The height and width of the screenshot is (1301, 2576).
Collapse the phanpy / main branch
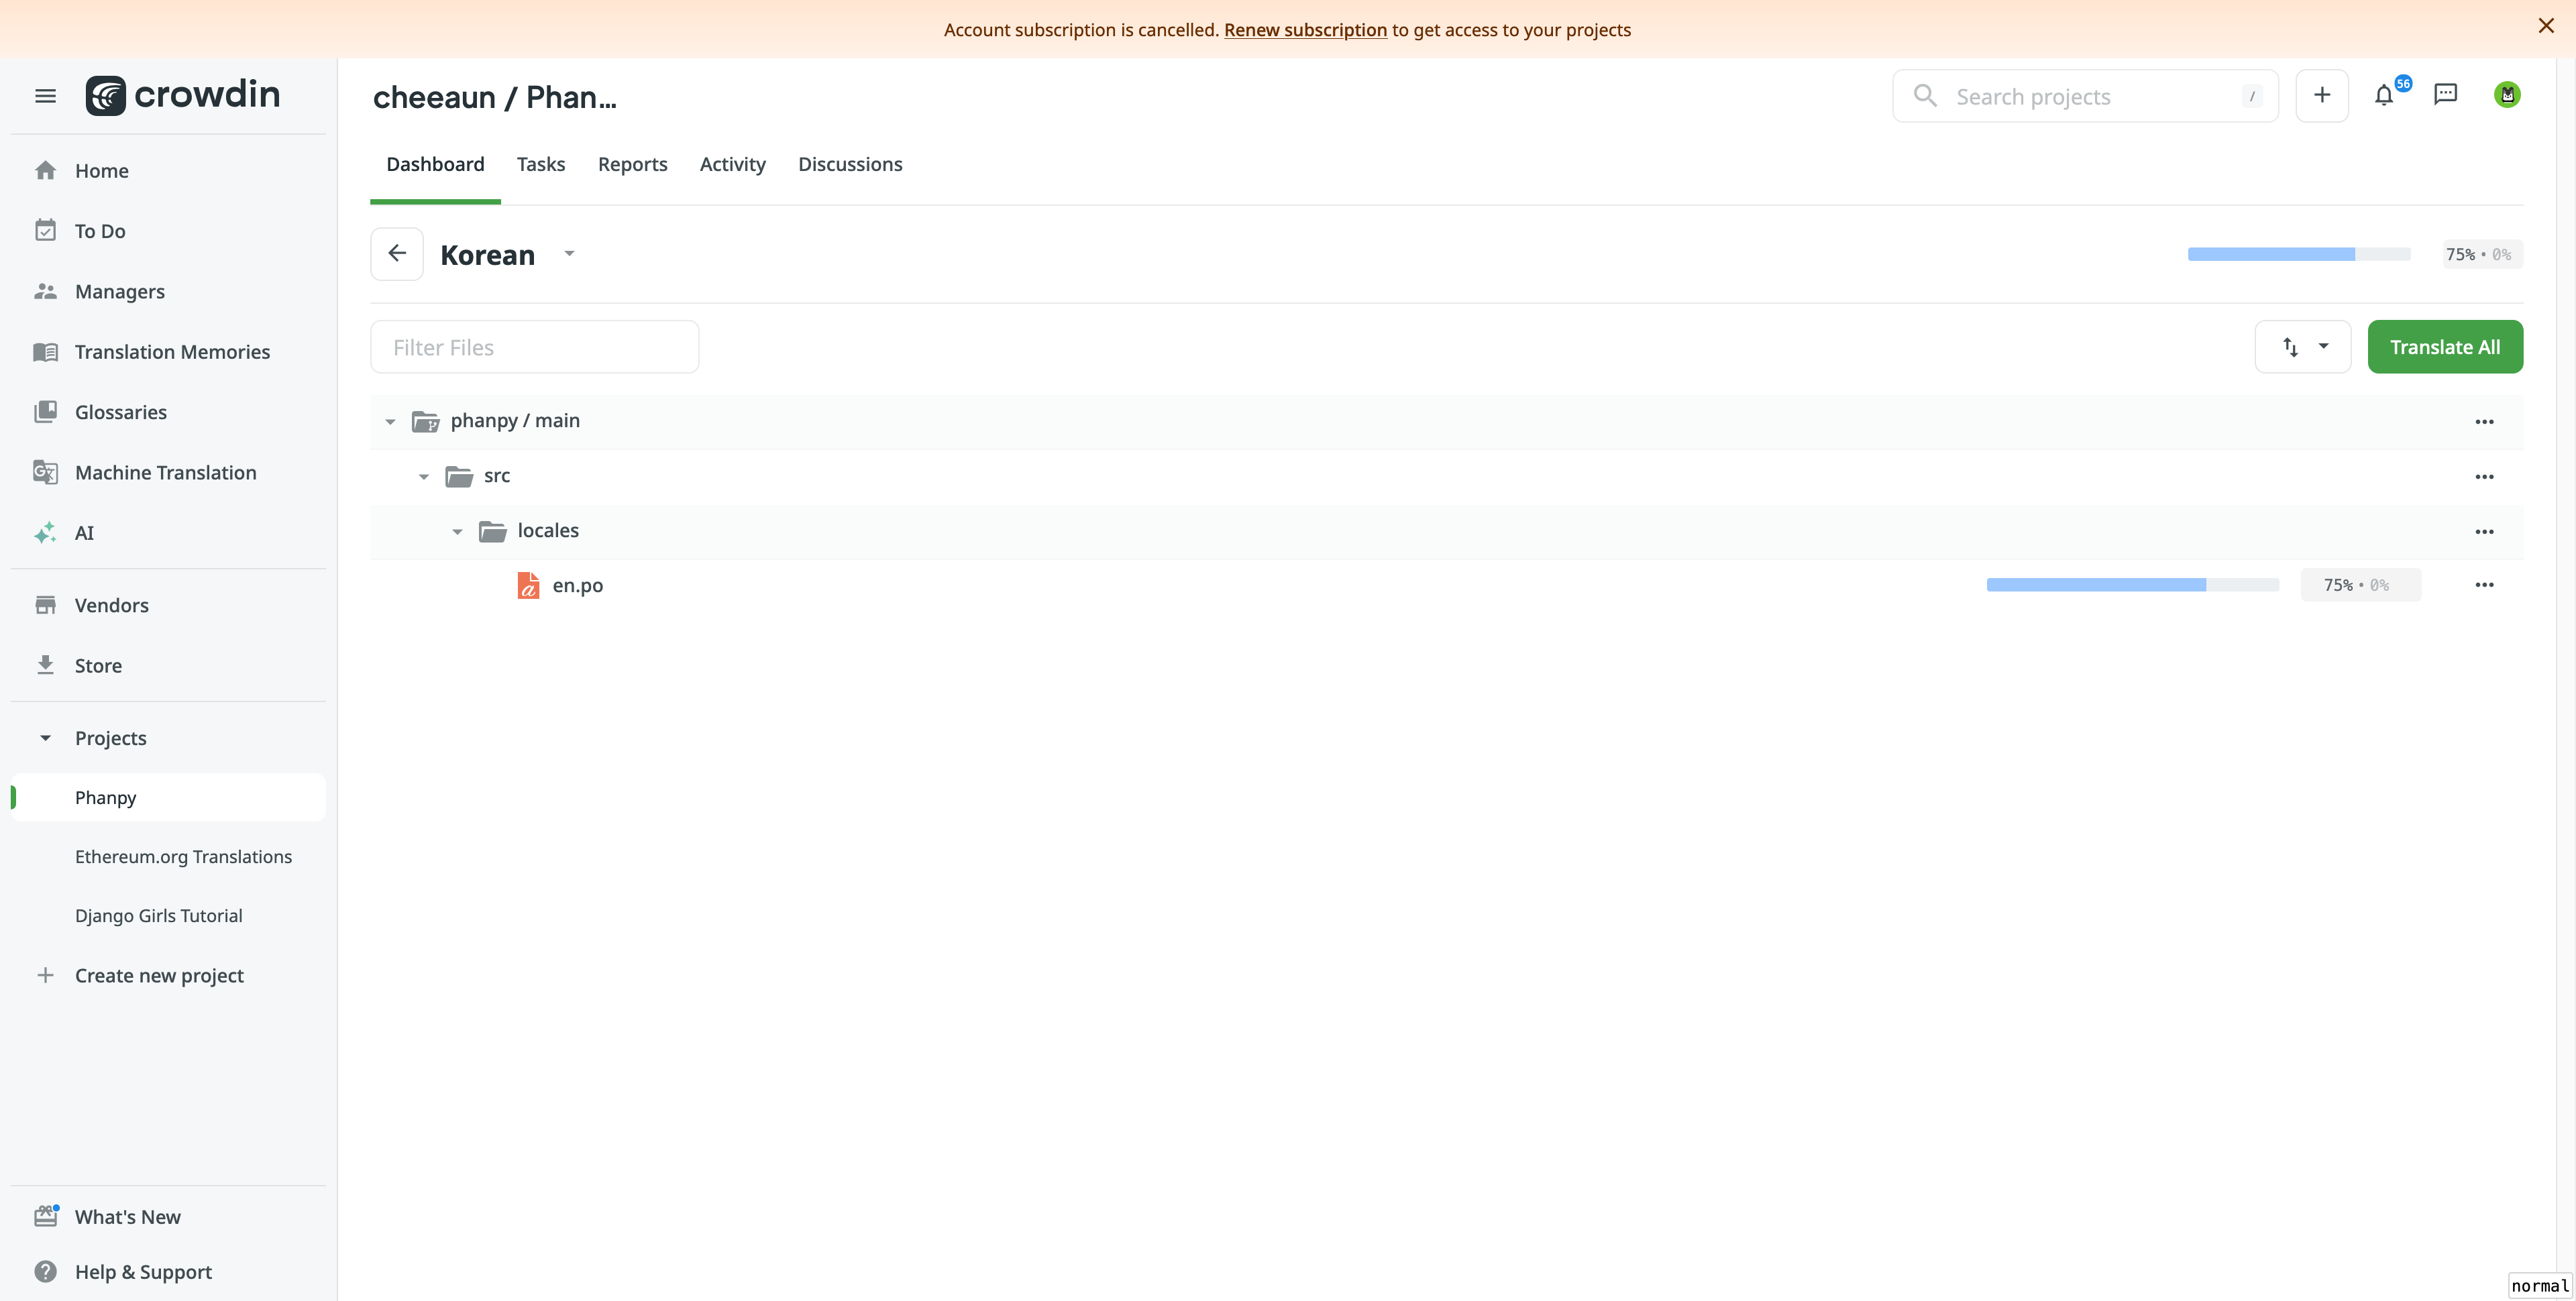click(390, 422)
